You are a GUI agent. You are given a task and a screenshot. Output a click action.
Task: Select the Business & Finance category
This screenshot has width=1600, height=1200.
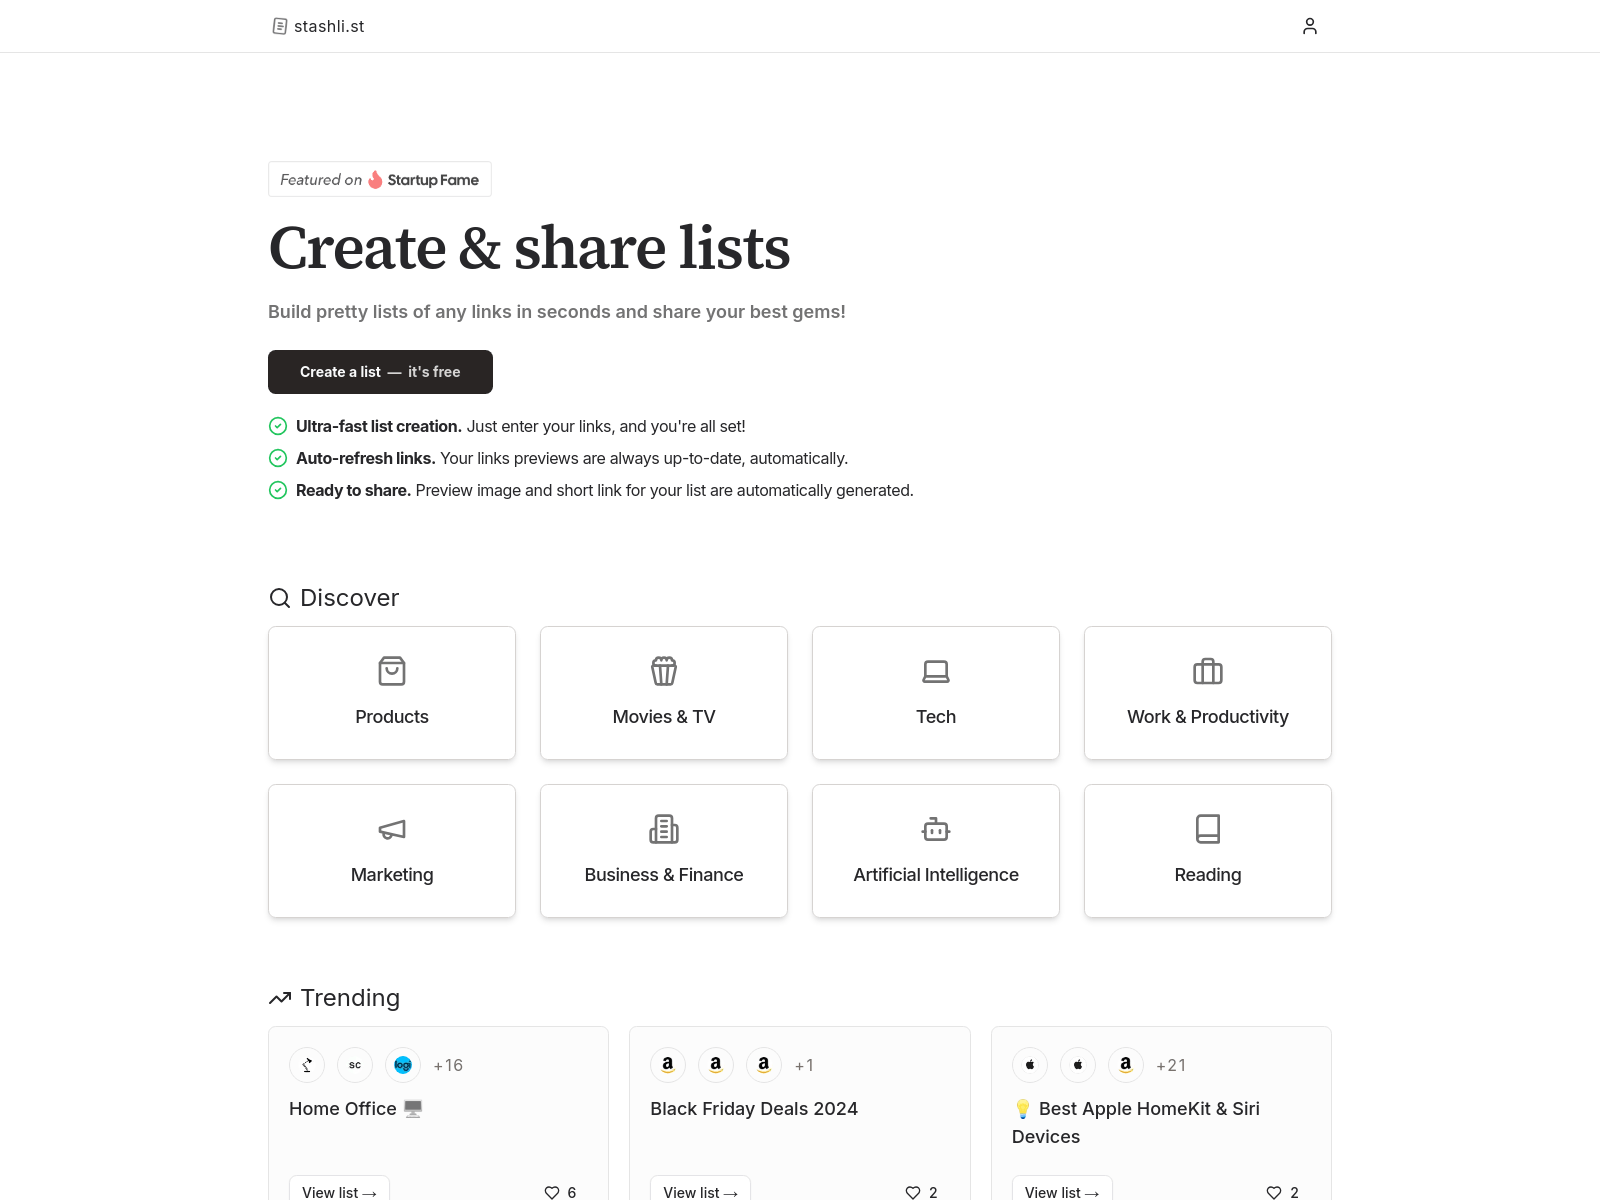coord(663,850)
